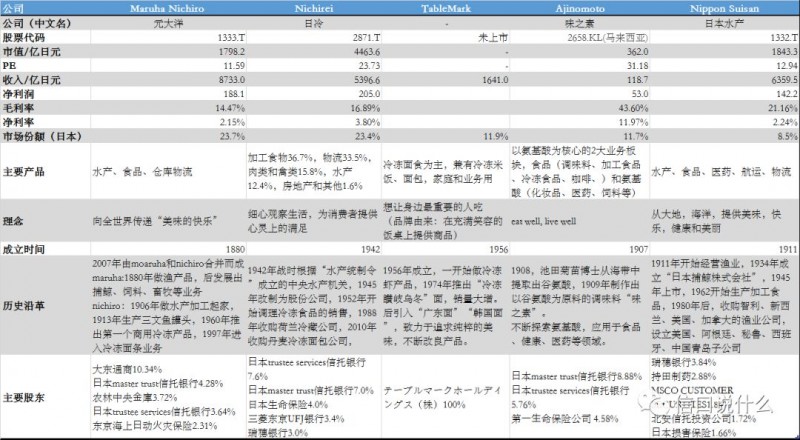This screenshot has width=800, height=440.
Task: Click PE value 11.59
Action: pos(234,66)
